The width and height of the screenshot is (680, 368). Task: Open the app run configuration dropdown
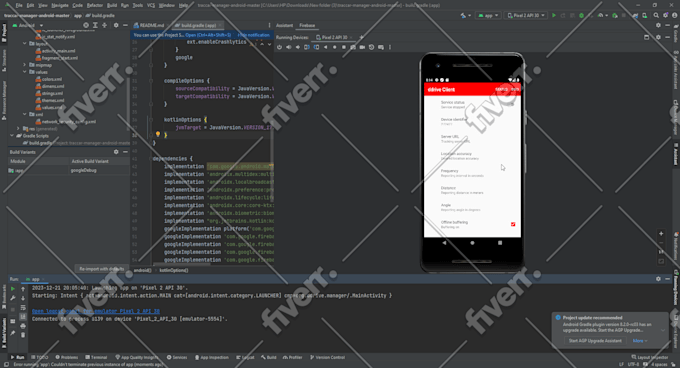point(489,15)
